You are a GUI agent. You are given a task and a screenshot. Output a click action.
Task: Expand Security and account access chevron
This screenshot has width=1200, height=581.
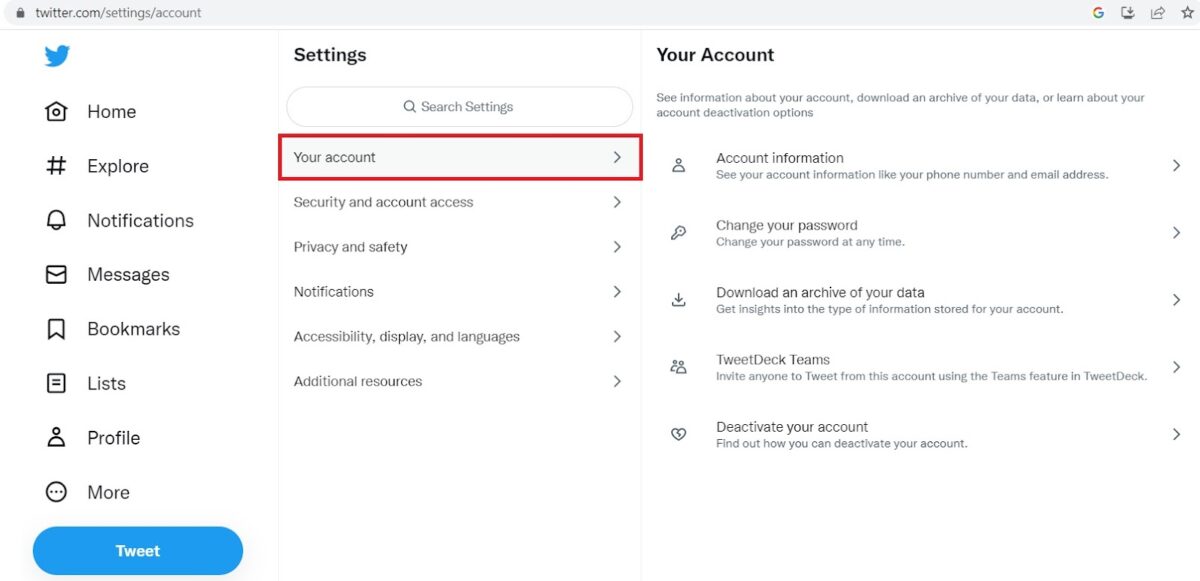[x=617, y=202]
